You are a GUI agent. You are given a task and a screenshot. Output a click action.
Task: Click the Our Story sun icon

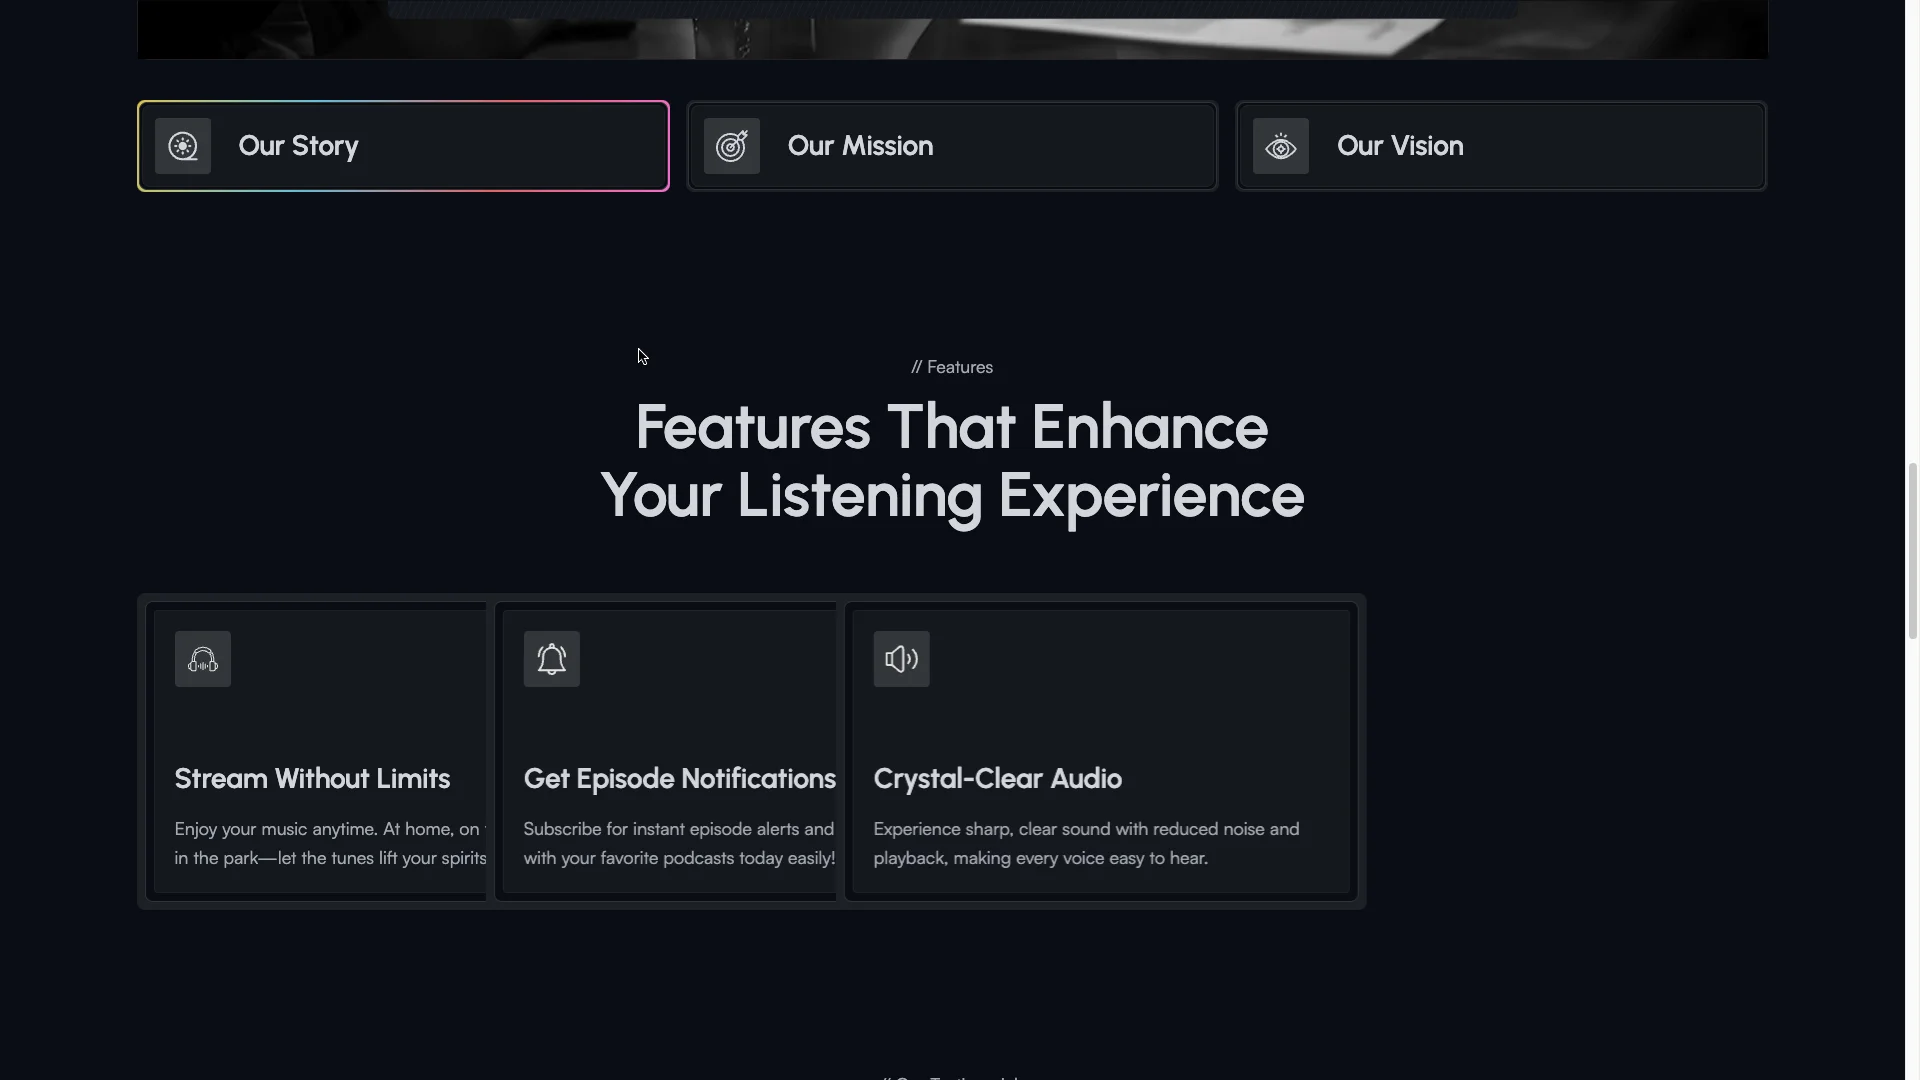[x=183, y=146]
